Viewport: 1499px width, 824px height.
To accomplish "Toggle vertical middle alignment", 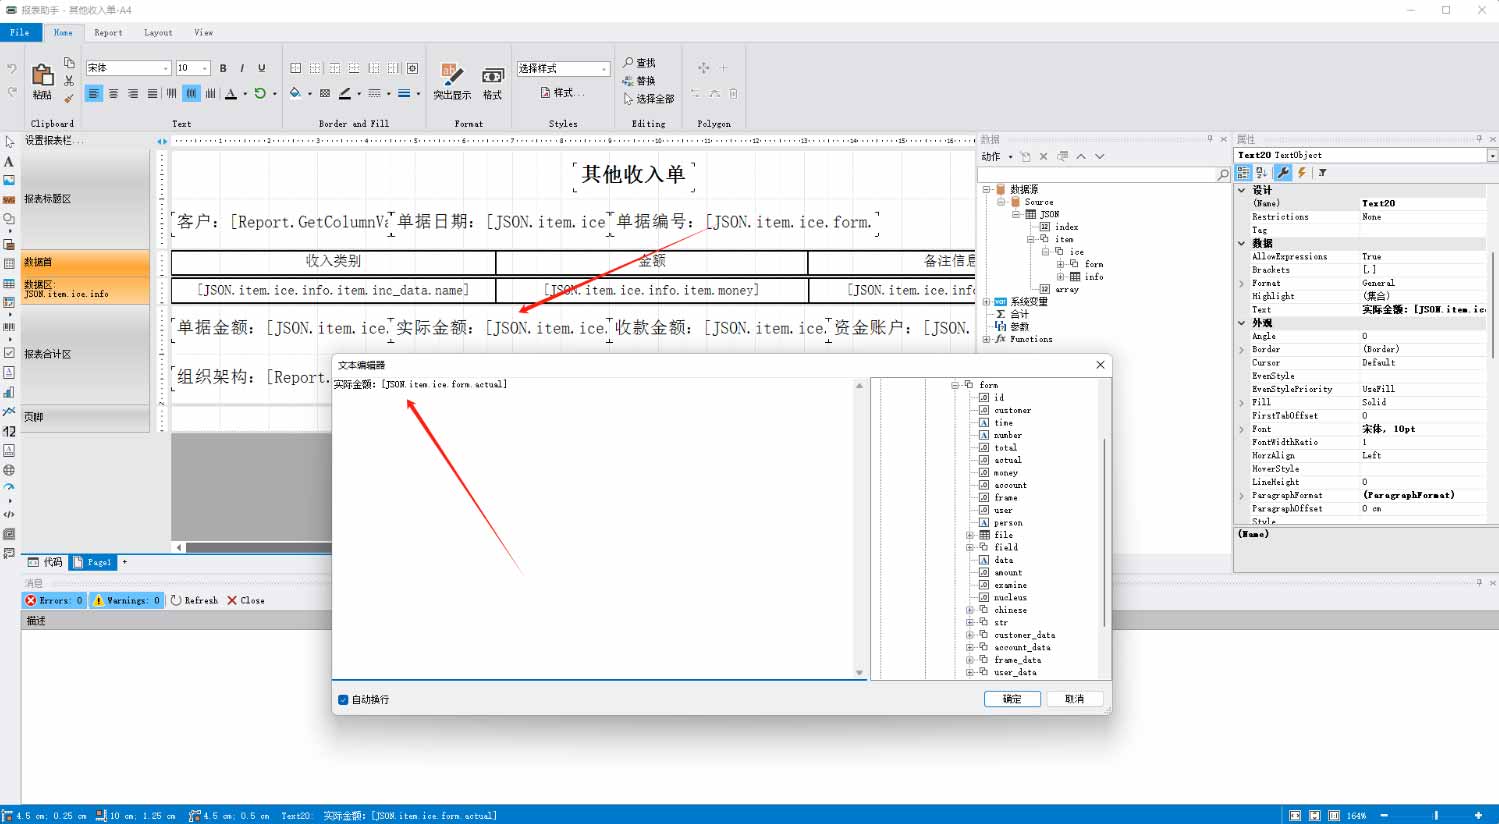I will point(191,94).
